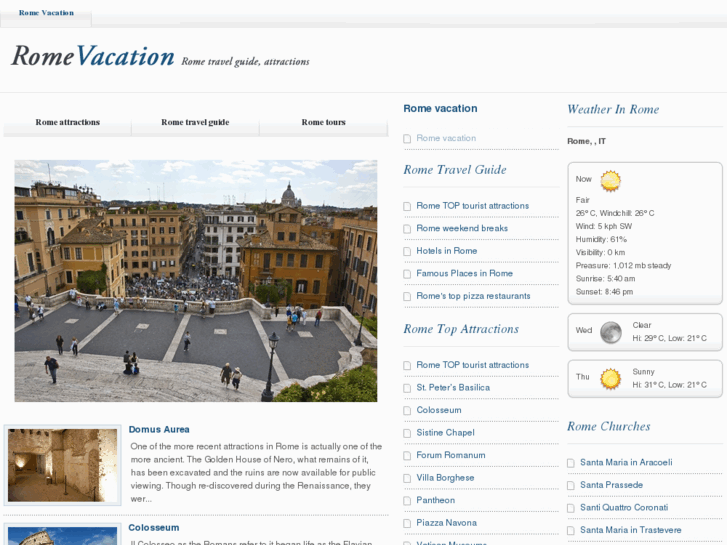Viewport: 727px width, 545px height.
Task: Open the Domus Aurea article title
Action: [x=159, y=430]
